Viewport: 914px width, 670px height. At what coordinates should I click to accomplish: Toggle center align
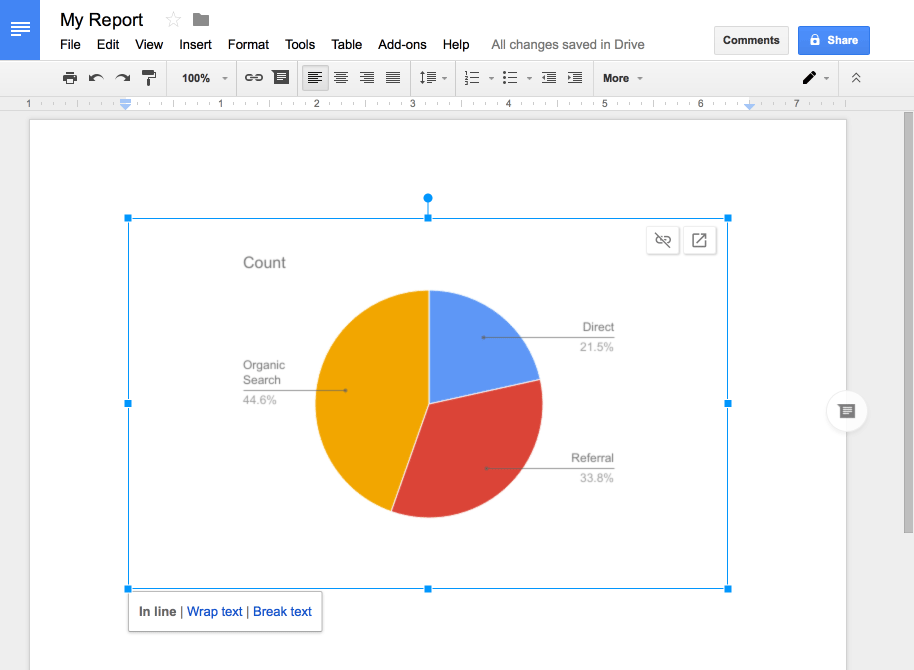341,78
